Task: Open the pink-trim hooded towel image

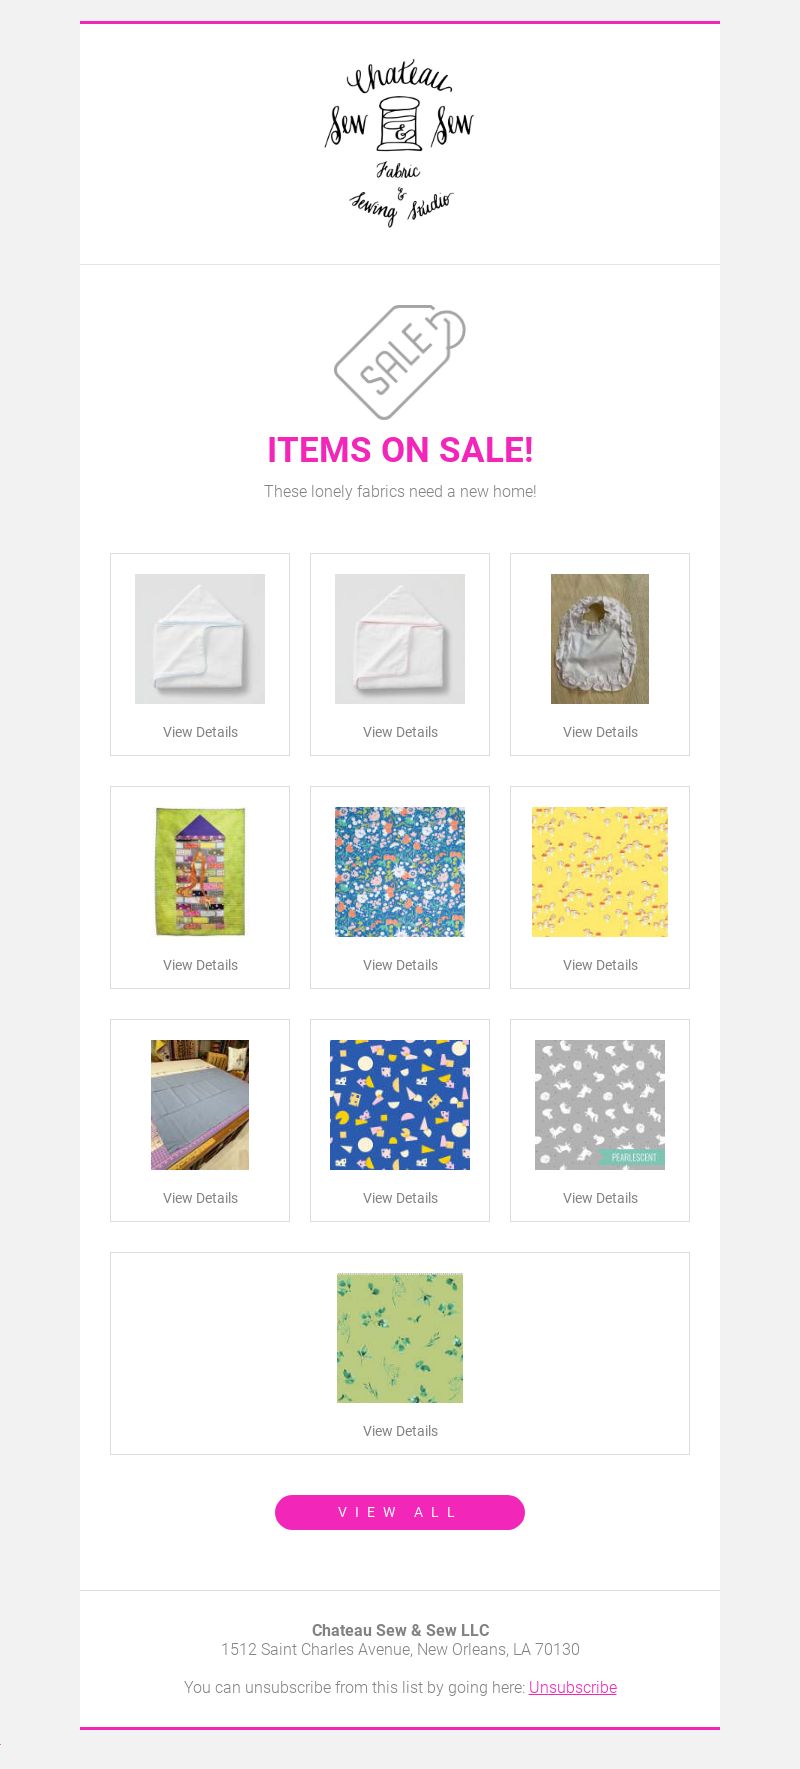Action: pos(400,639)
